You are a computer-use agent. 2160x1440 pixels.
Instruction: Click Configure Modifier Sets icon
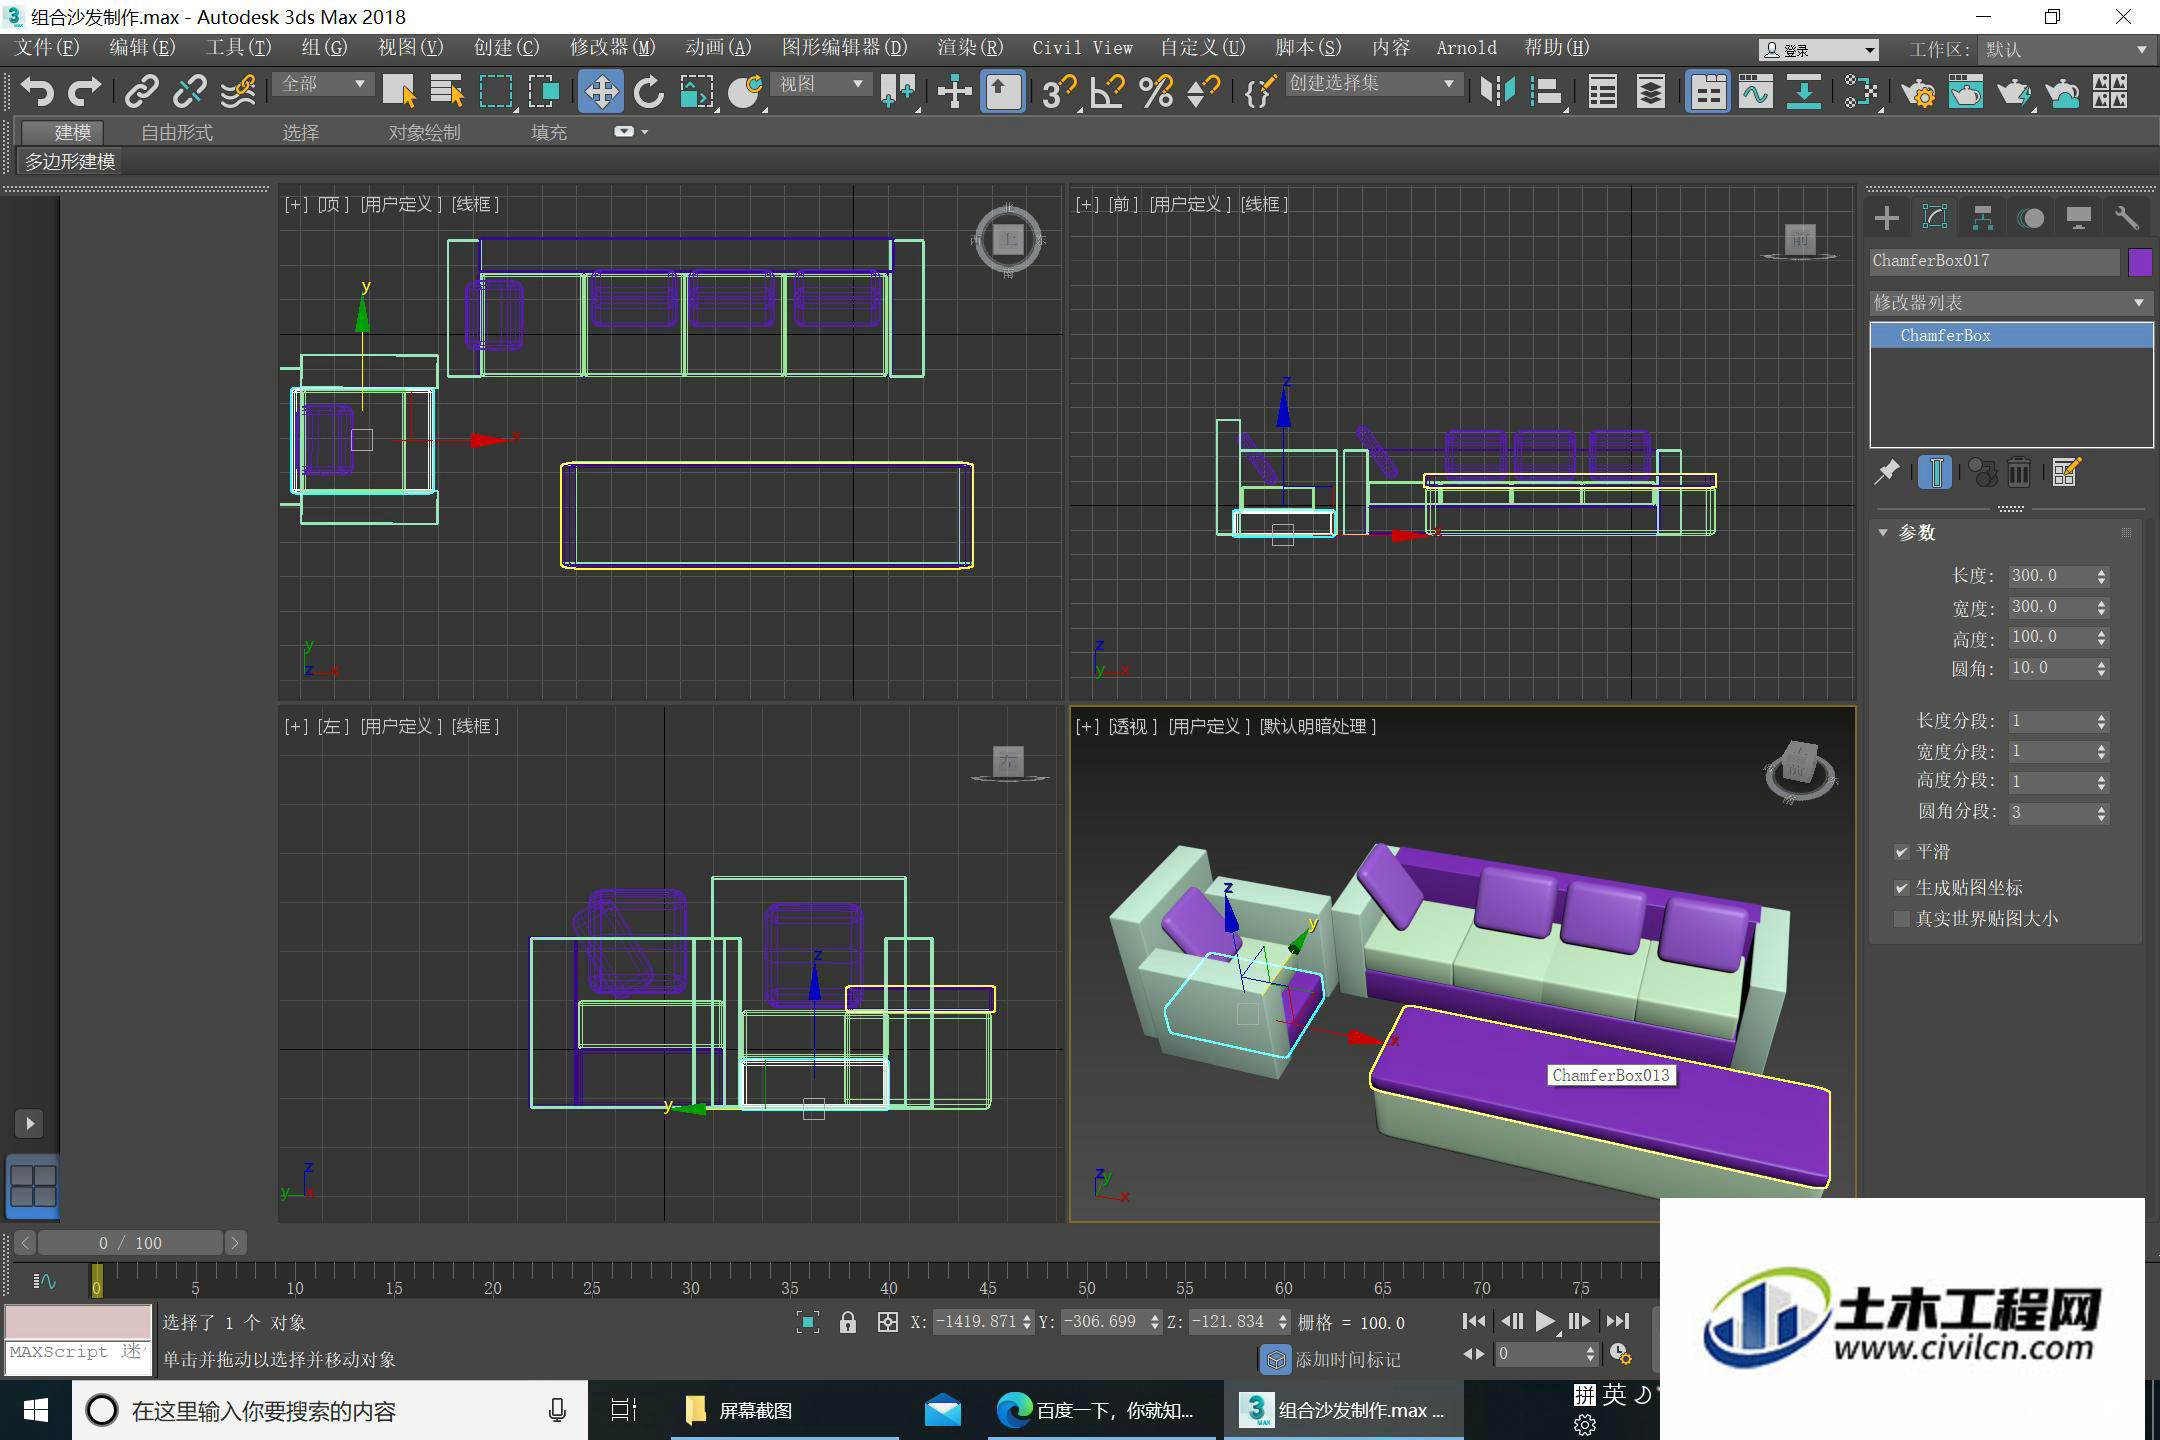(x=2066, y=472)
